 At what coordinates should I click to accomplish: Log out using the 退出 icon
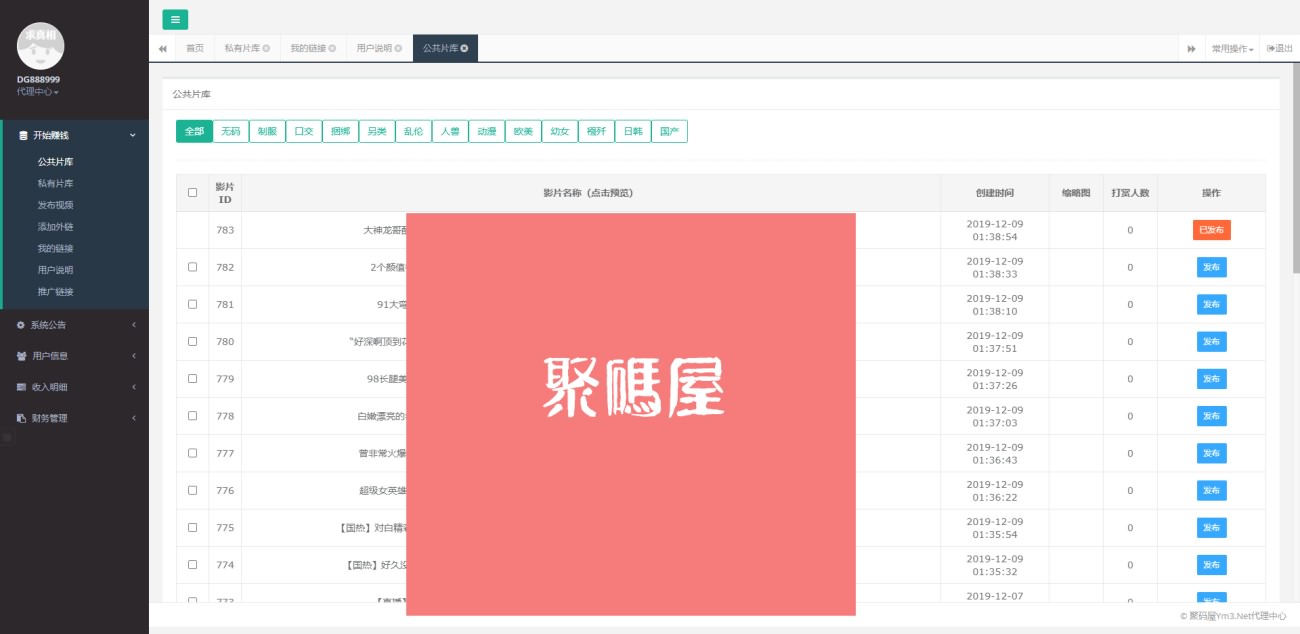tap(1278, 48)
